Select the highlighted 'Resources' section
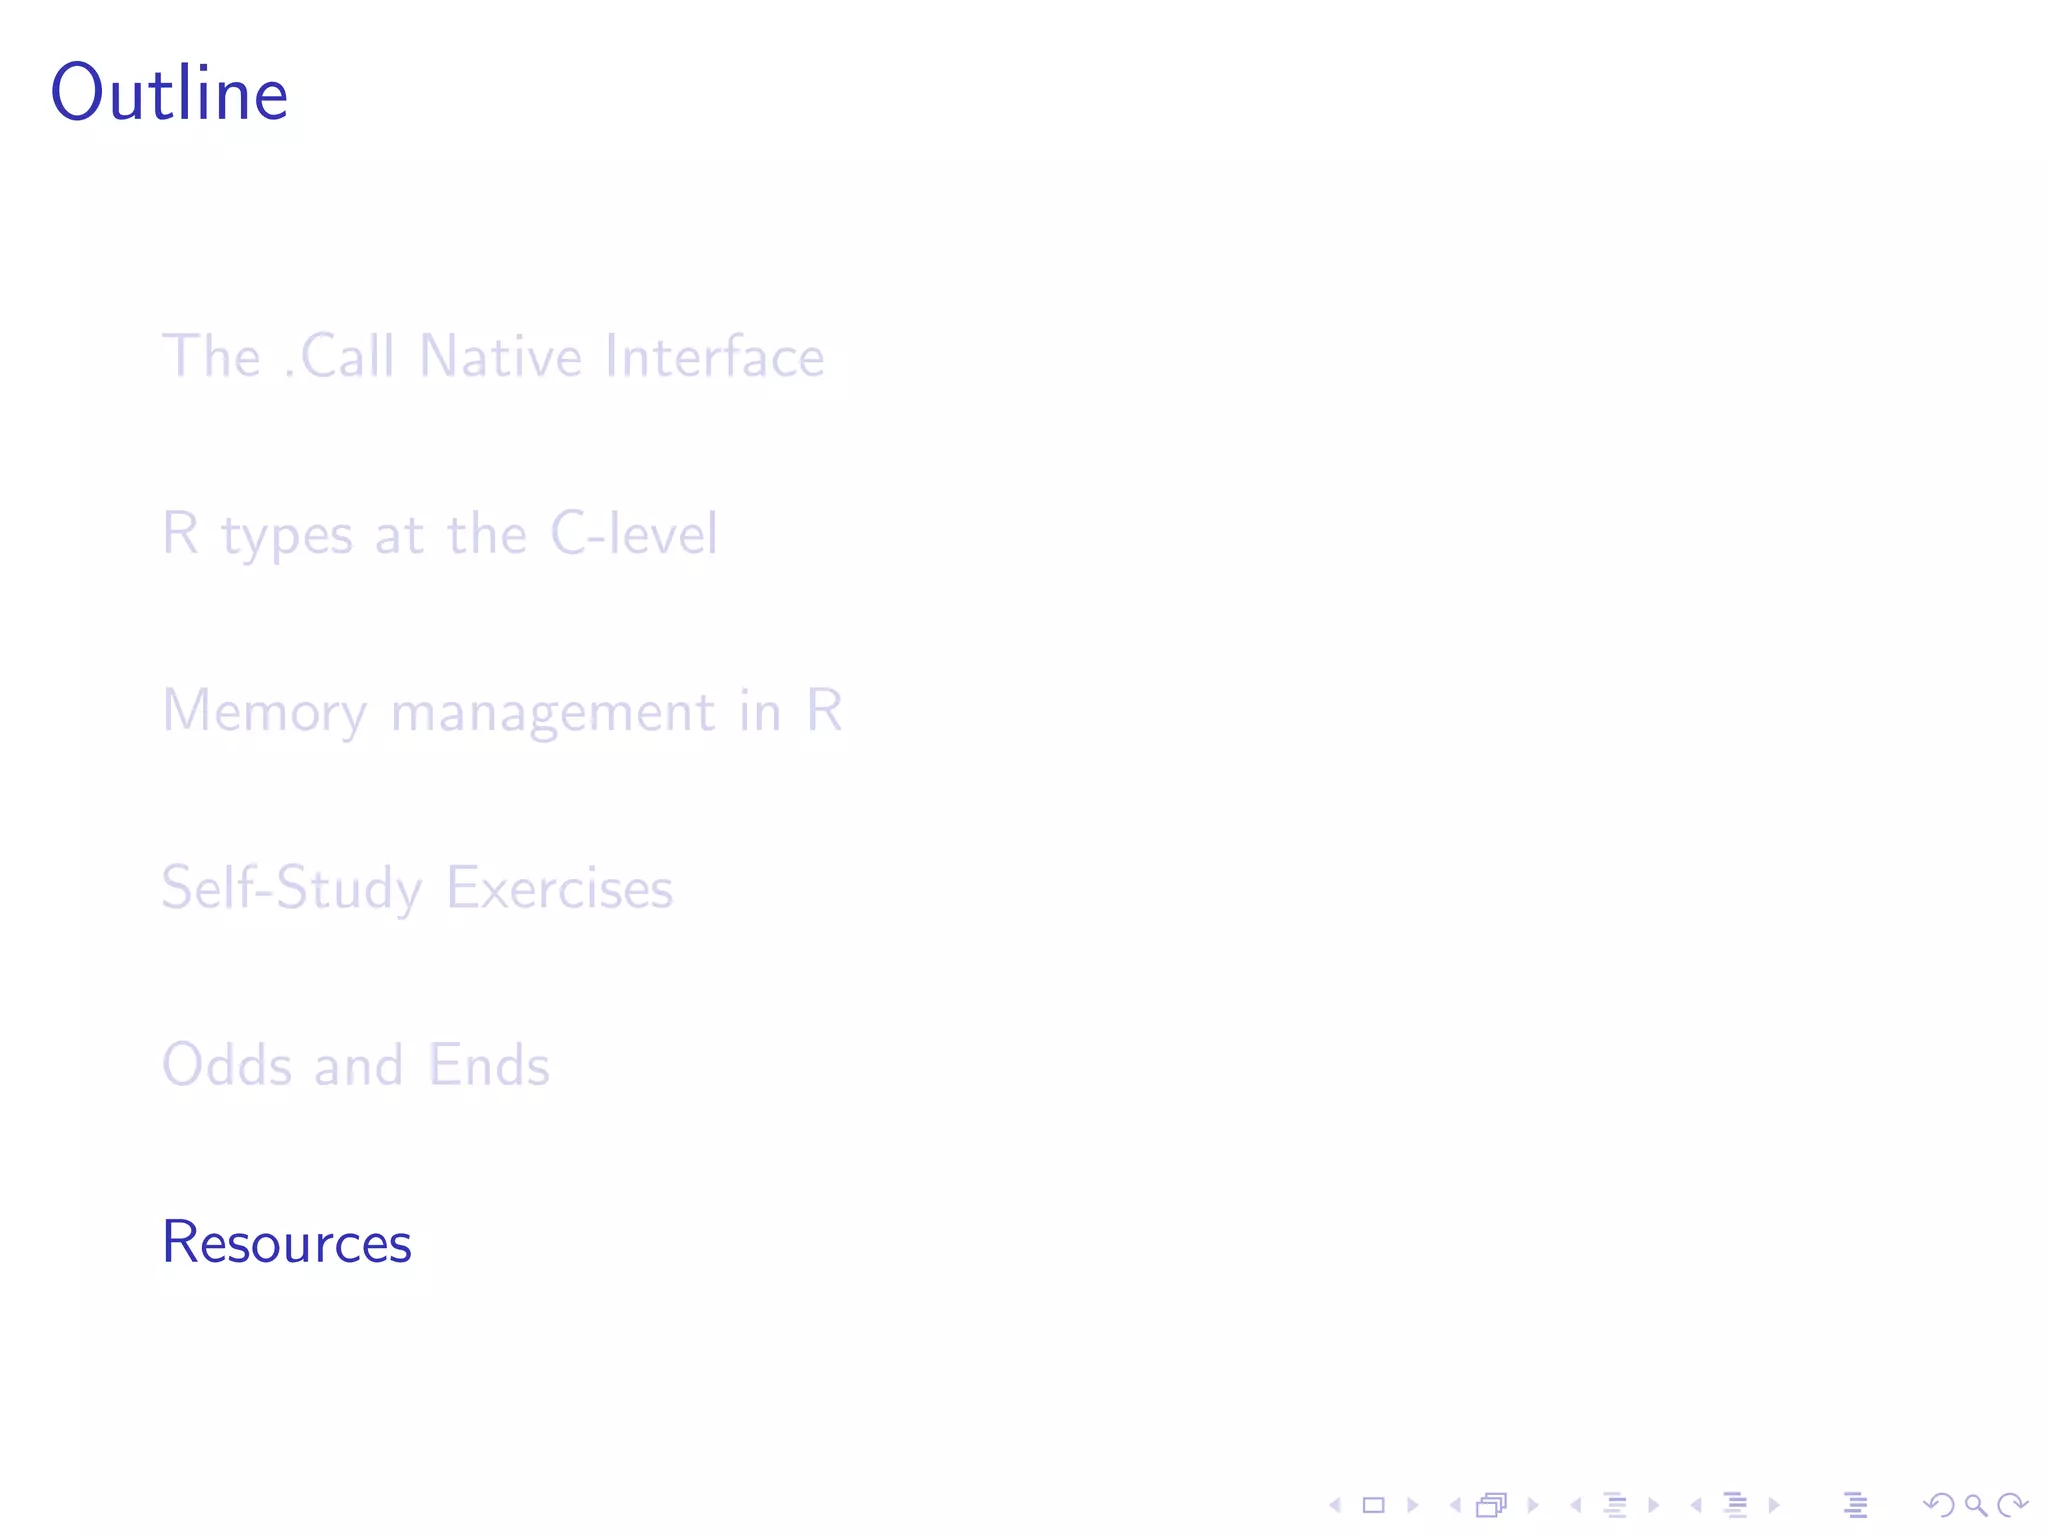This screenshot has height=1536, width=2048. [287, 1242]
